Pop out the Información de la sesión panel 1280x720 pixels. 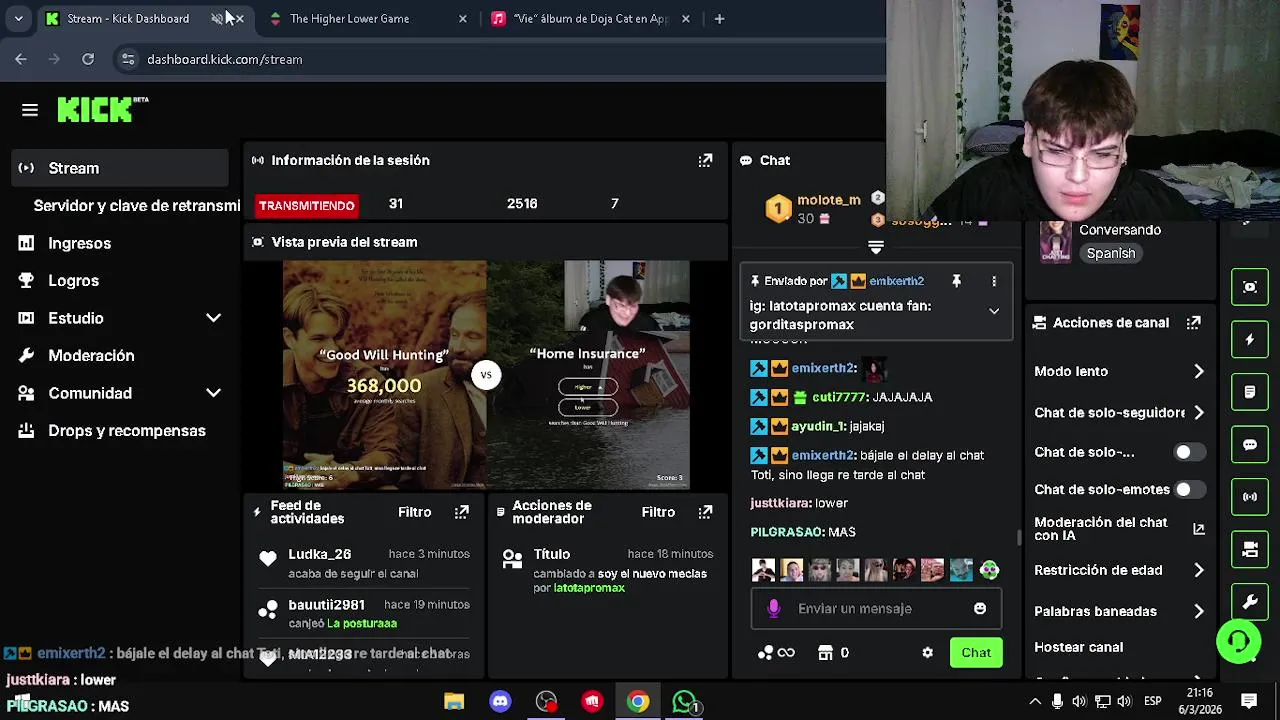pos(705,160)
